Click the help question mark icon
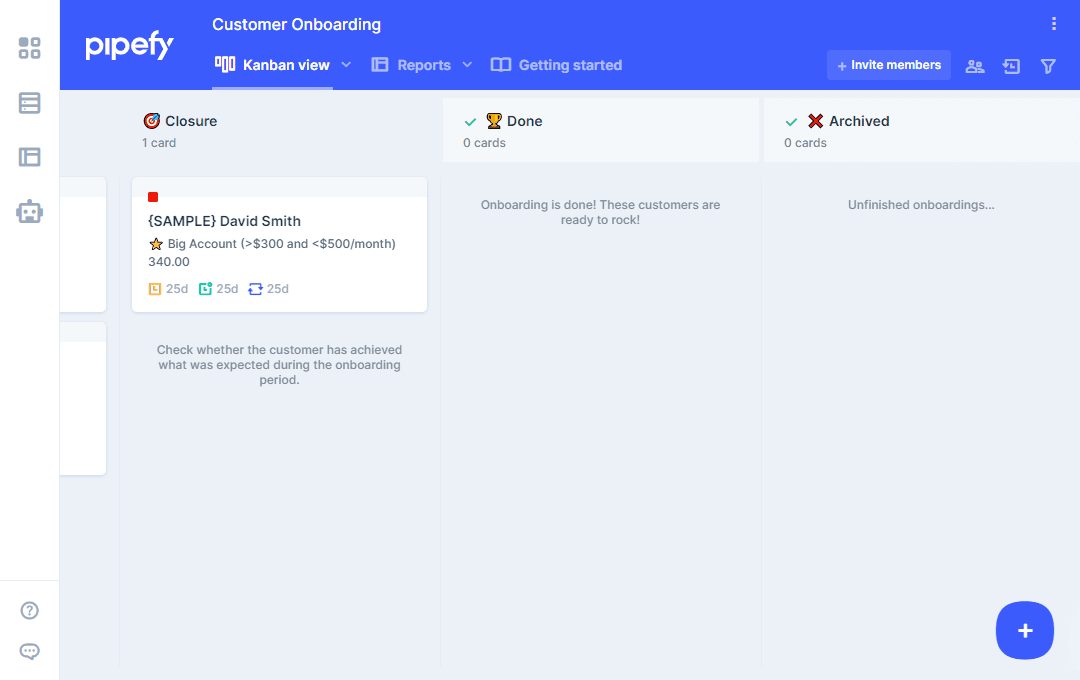 [30, 611]
